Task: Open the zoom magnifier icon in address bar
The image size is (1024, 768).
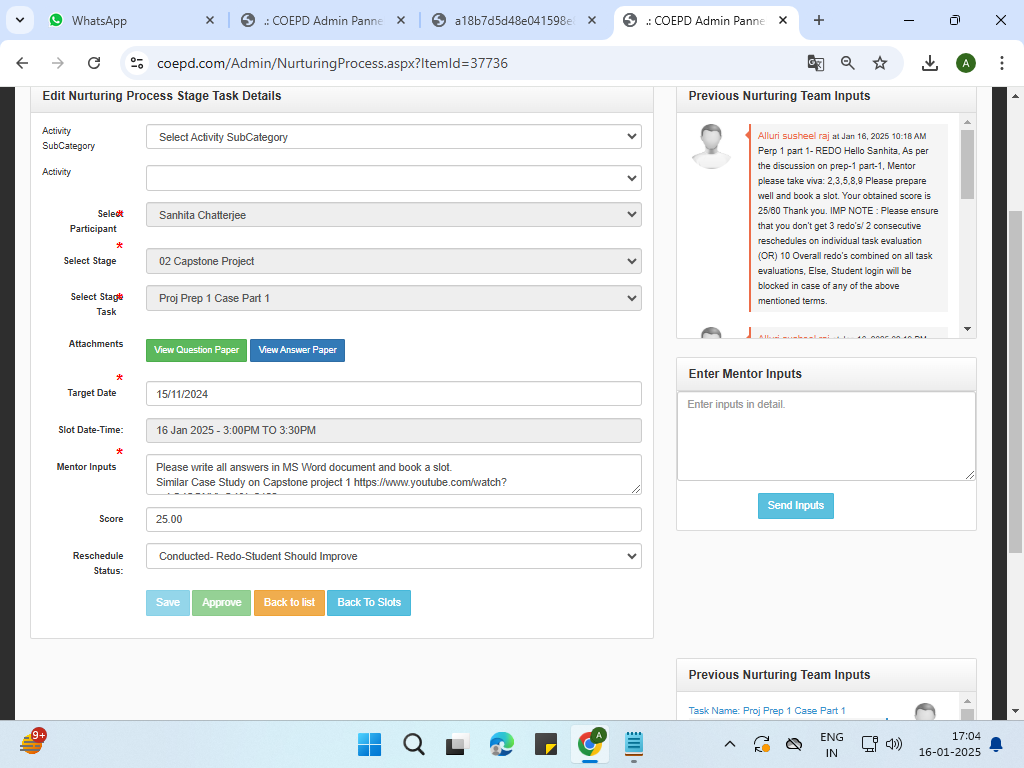Action: tap(848, 63)
